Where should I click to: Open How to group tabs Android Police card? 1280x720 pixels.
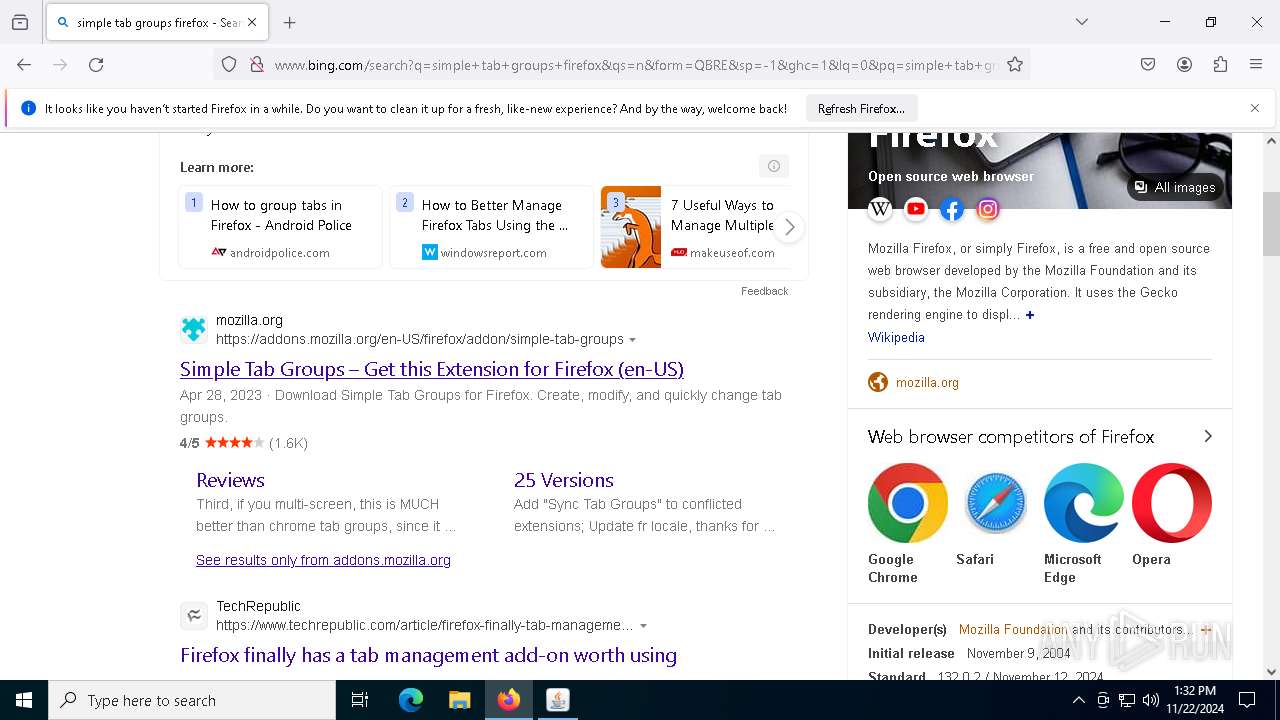tap(280, 227)
